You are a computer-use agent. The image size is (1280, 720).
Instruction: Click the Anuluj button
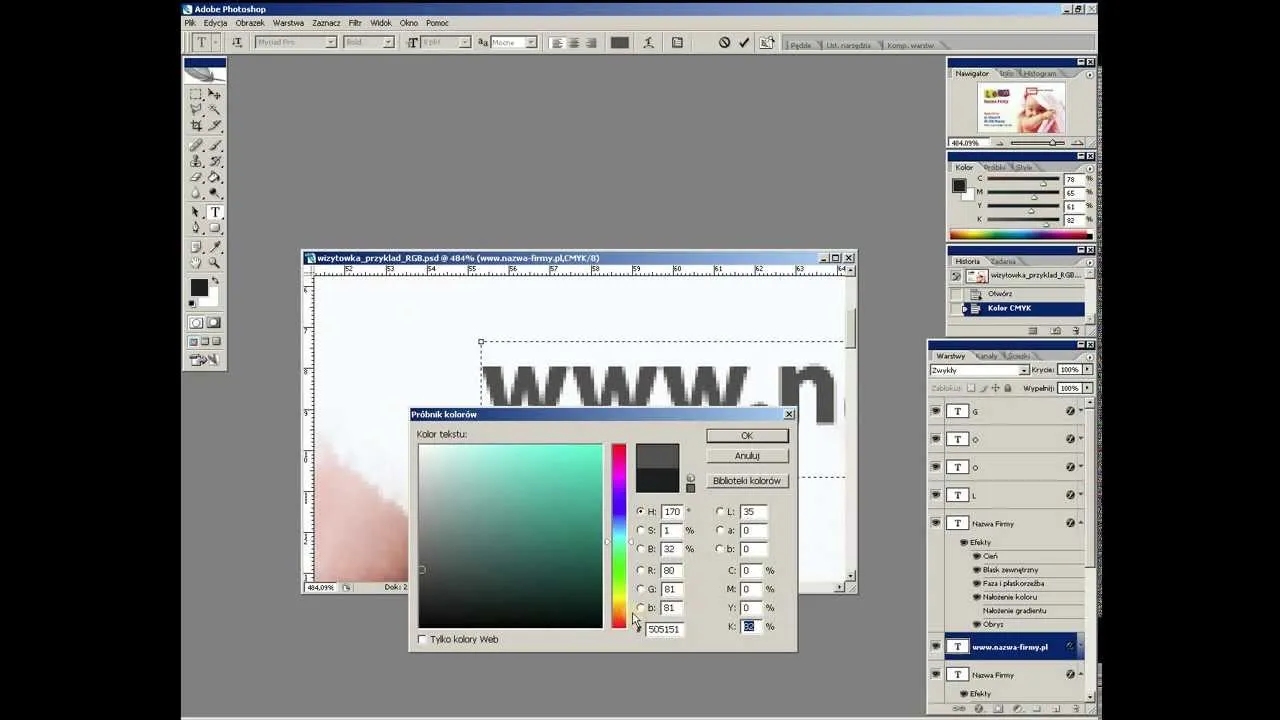tap(746, 455)
